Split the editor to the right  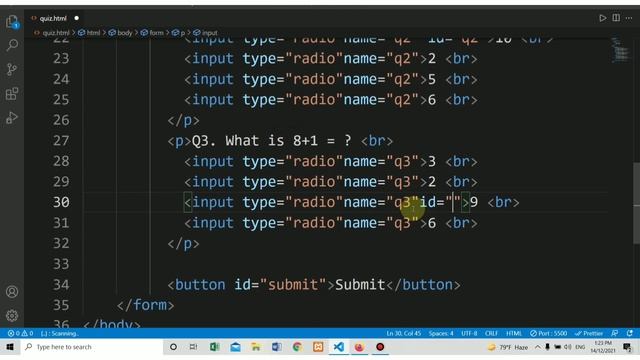pyautogui.click(x=616, y=18)
